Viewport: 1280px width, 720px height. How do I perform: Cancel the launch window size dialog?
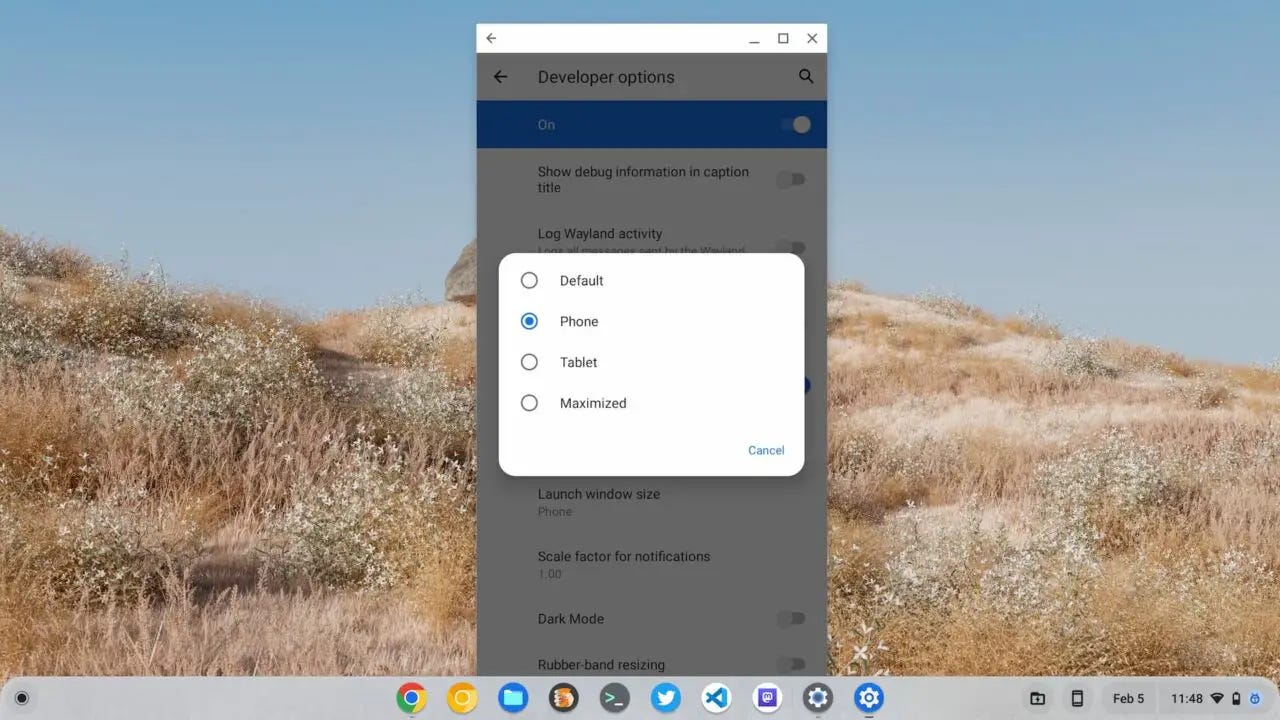click(x=766, y=450)
